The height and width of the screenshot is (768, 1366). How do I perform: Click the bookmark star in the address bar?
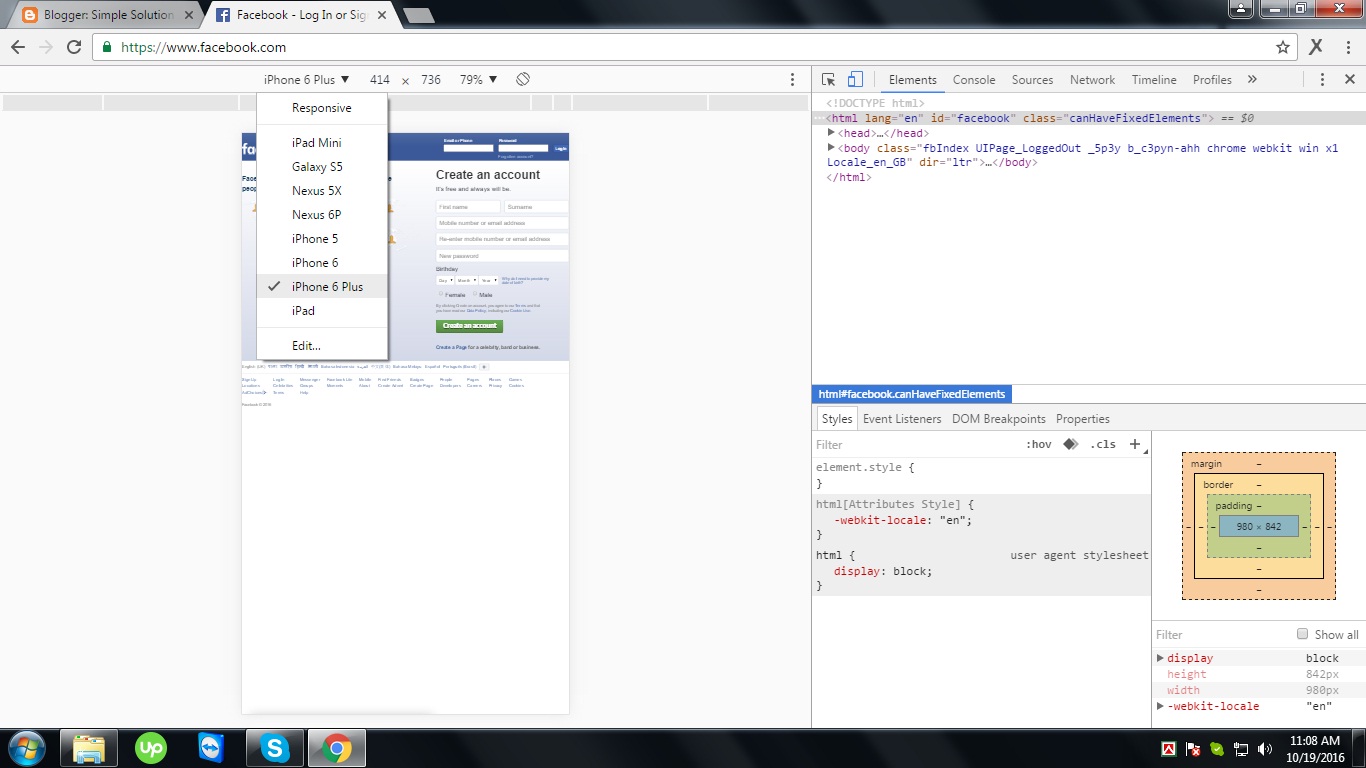pos(1281,47)
